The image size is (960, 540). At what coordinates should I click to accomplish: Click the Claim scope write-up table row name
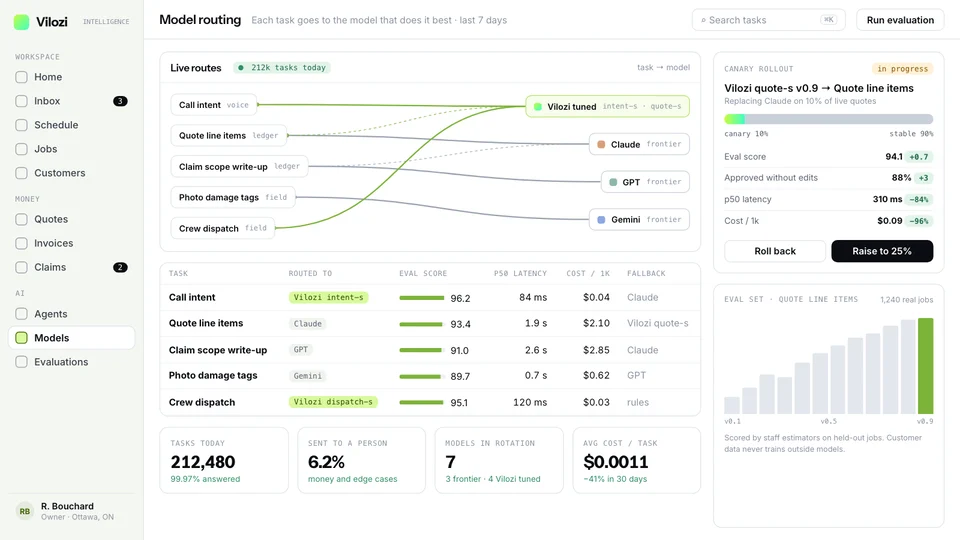click(x=218, y=350)
